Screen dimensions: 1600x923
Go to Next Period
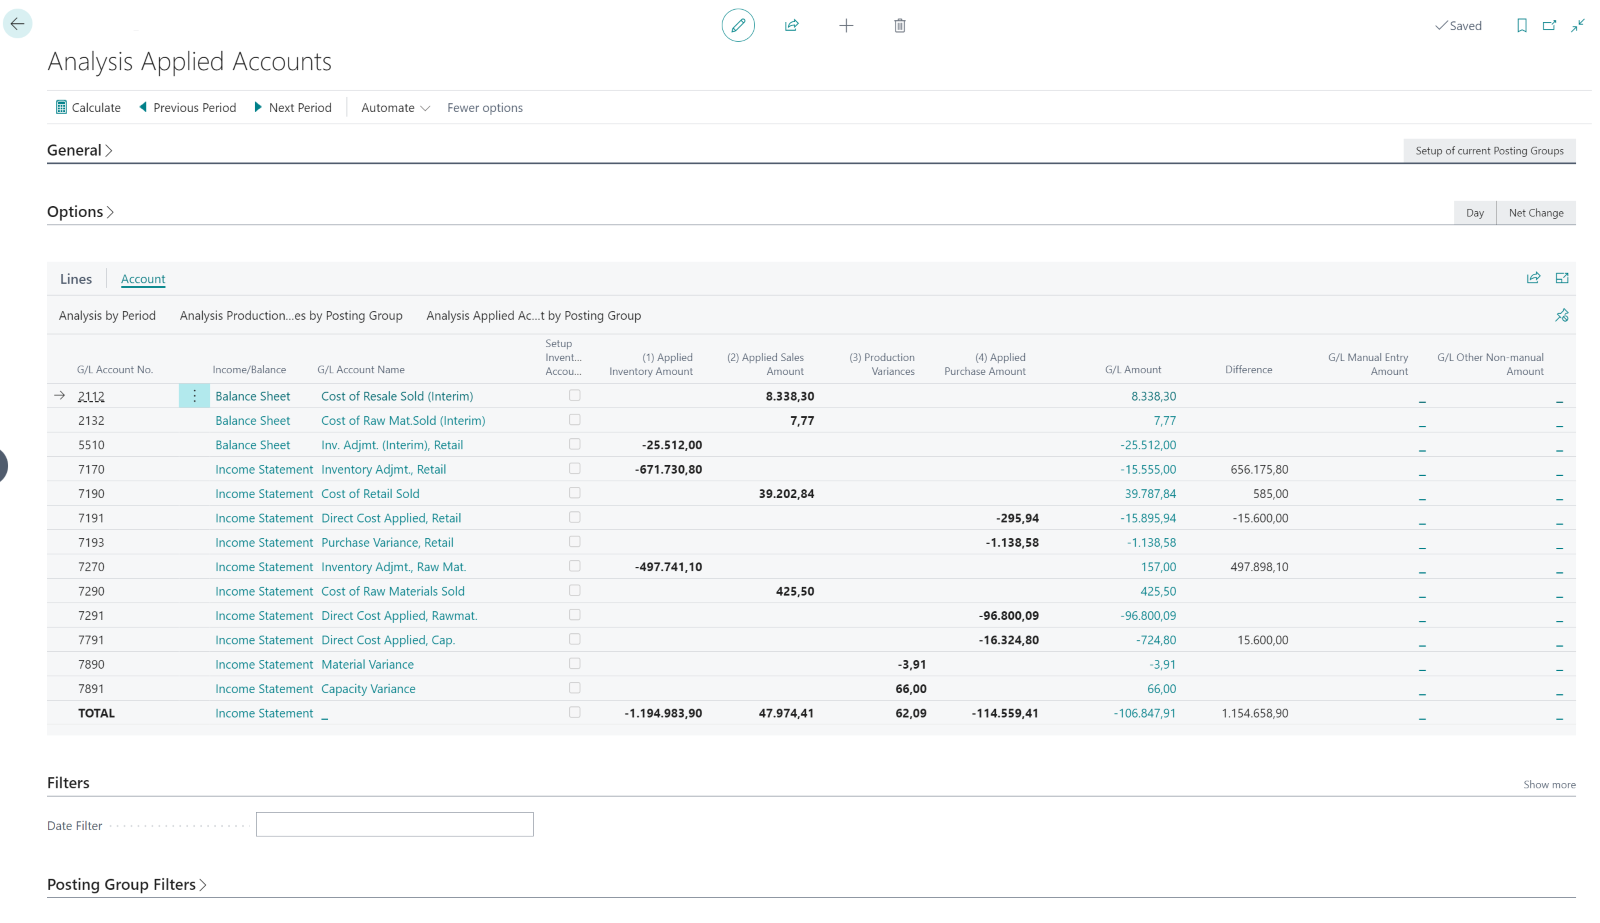point(293,107)
